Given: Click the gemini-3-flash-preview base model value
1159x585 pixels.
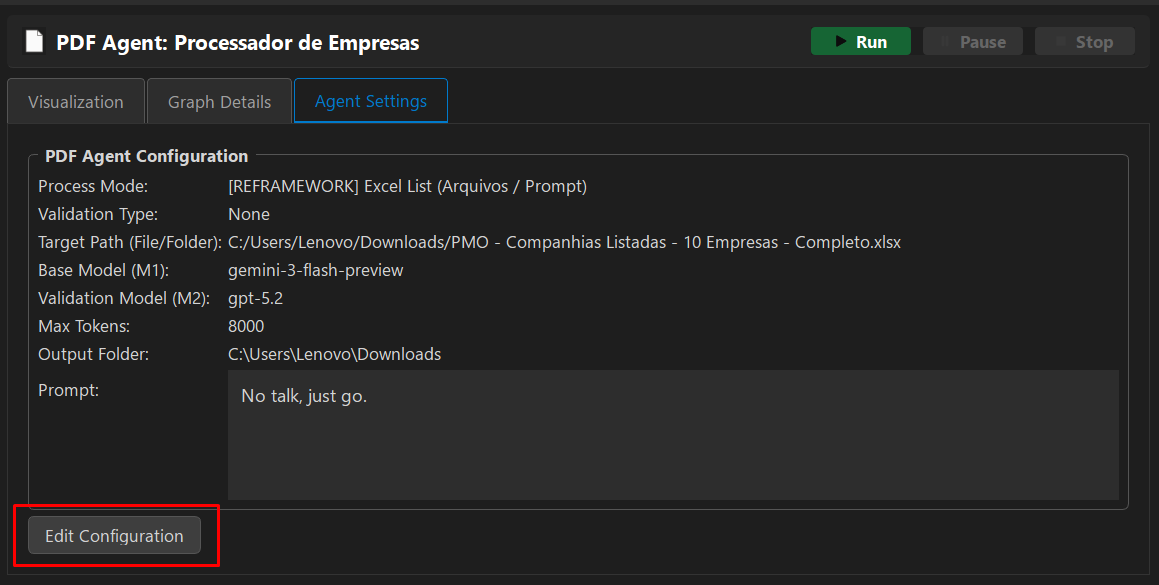Looking at the screenshot, I should (x=315, y=270).
